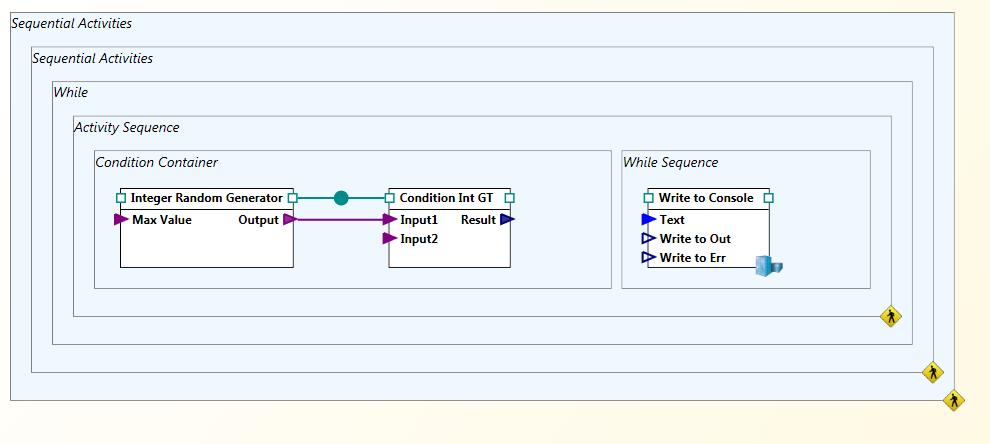Select the blue Text input port arrow
The height and width of the screenshot is (444, 990).
pos(649,219)
